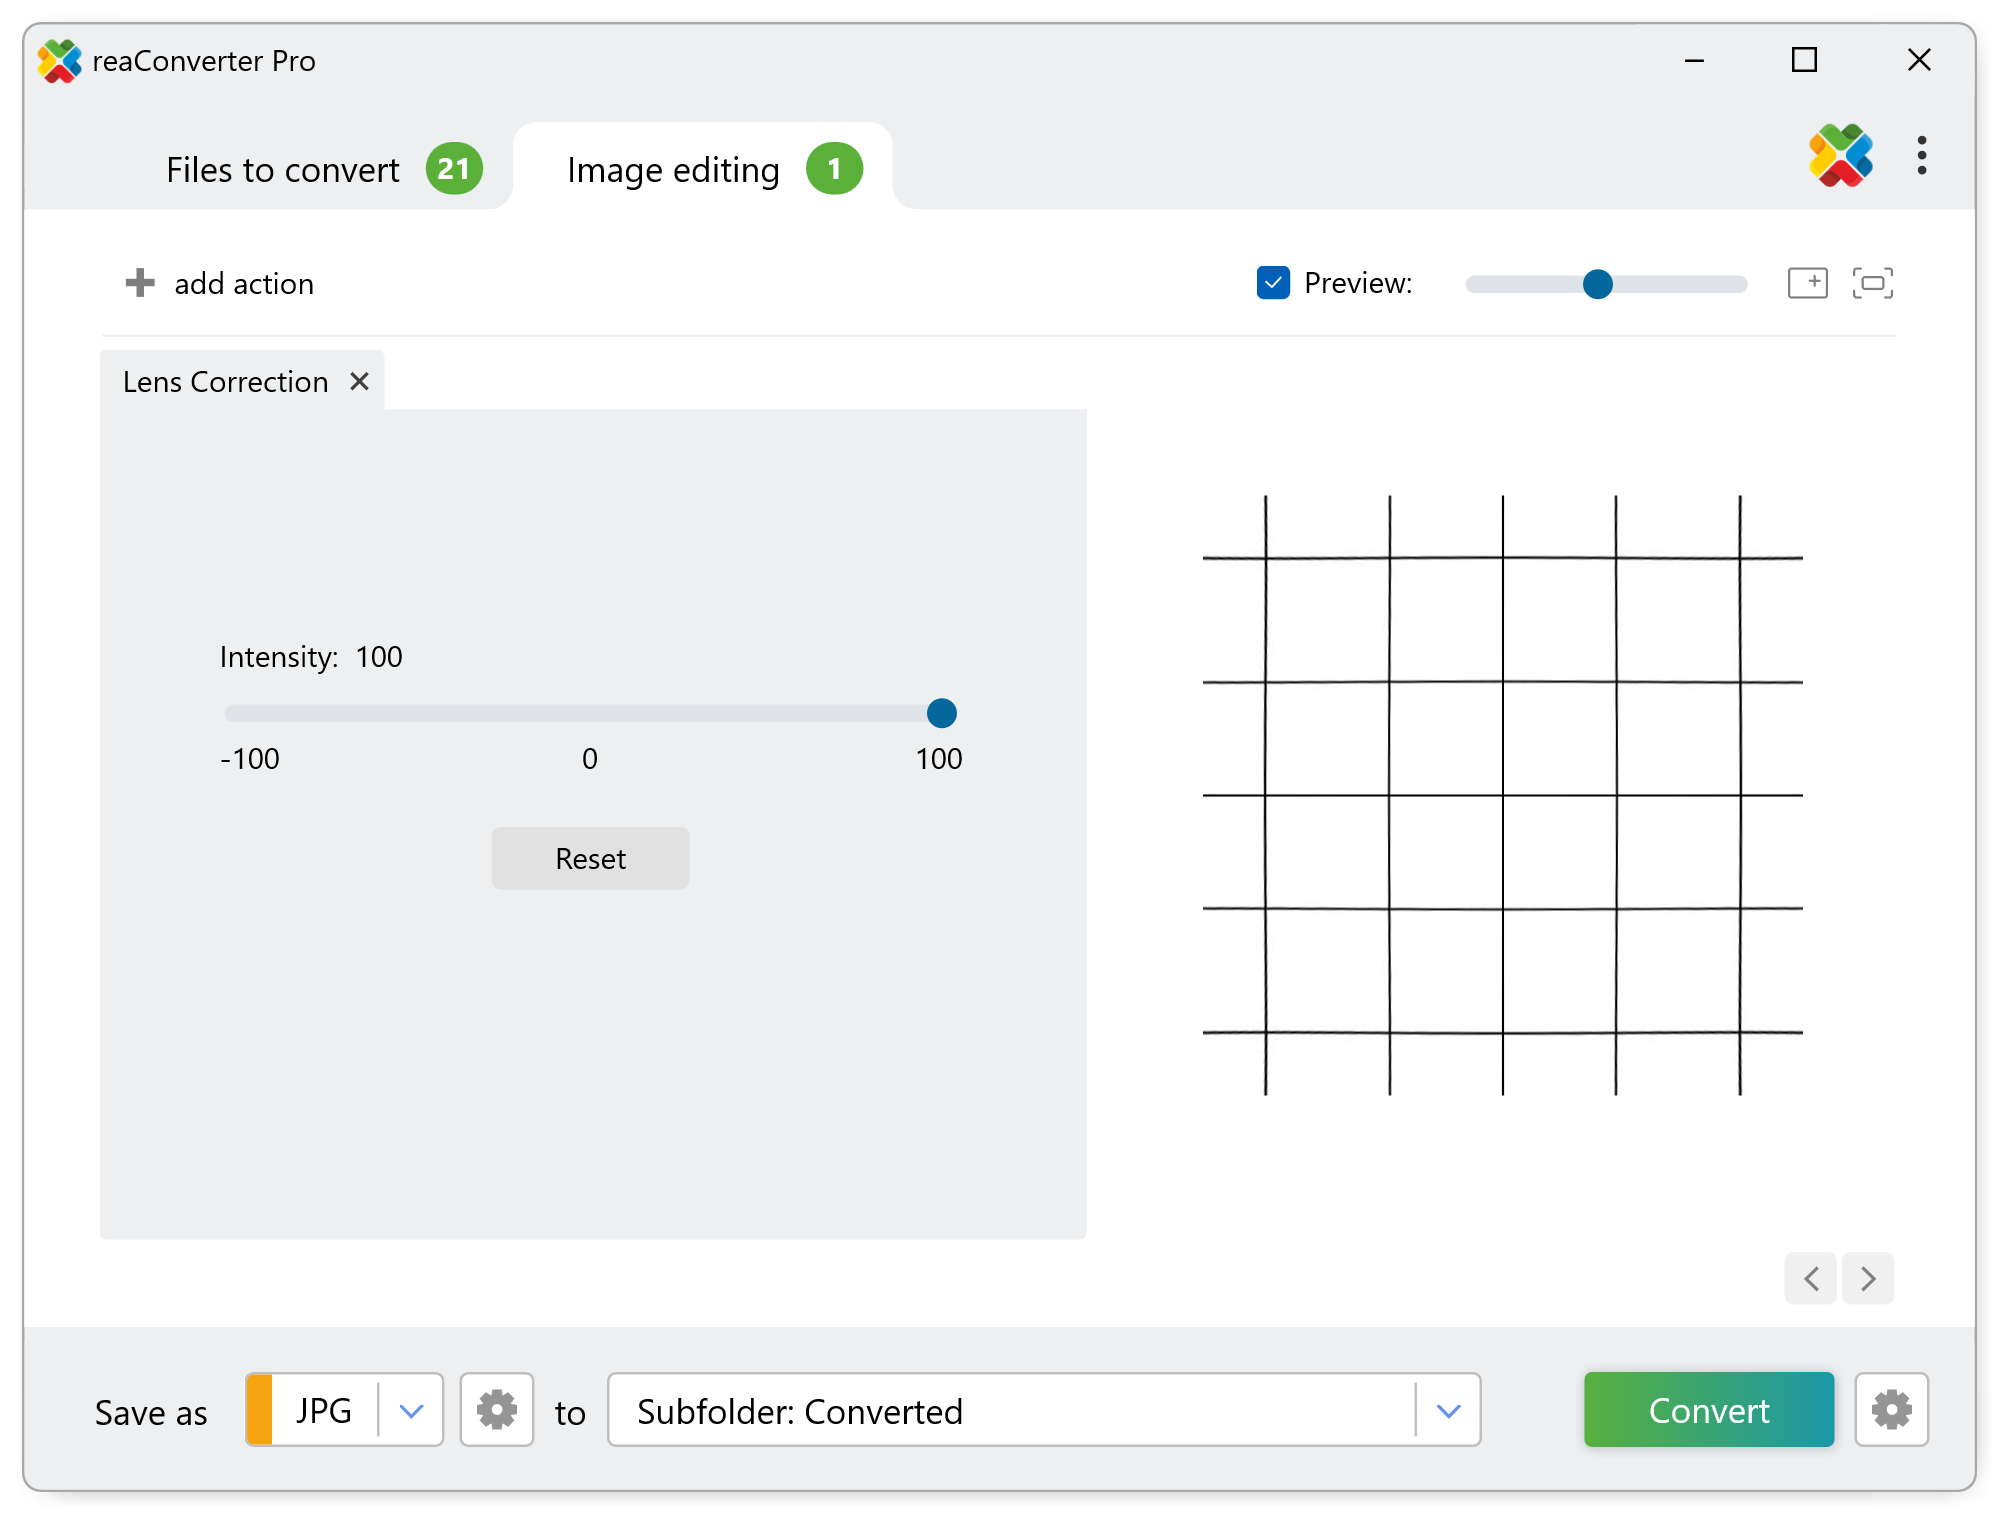This screenshot has height=1514, width=2000.
Task: Click the Intensity slider handle
Action: click(x=941, y=713)
